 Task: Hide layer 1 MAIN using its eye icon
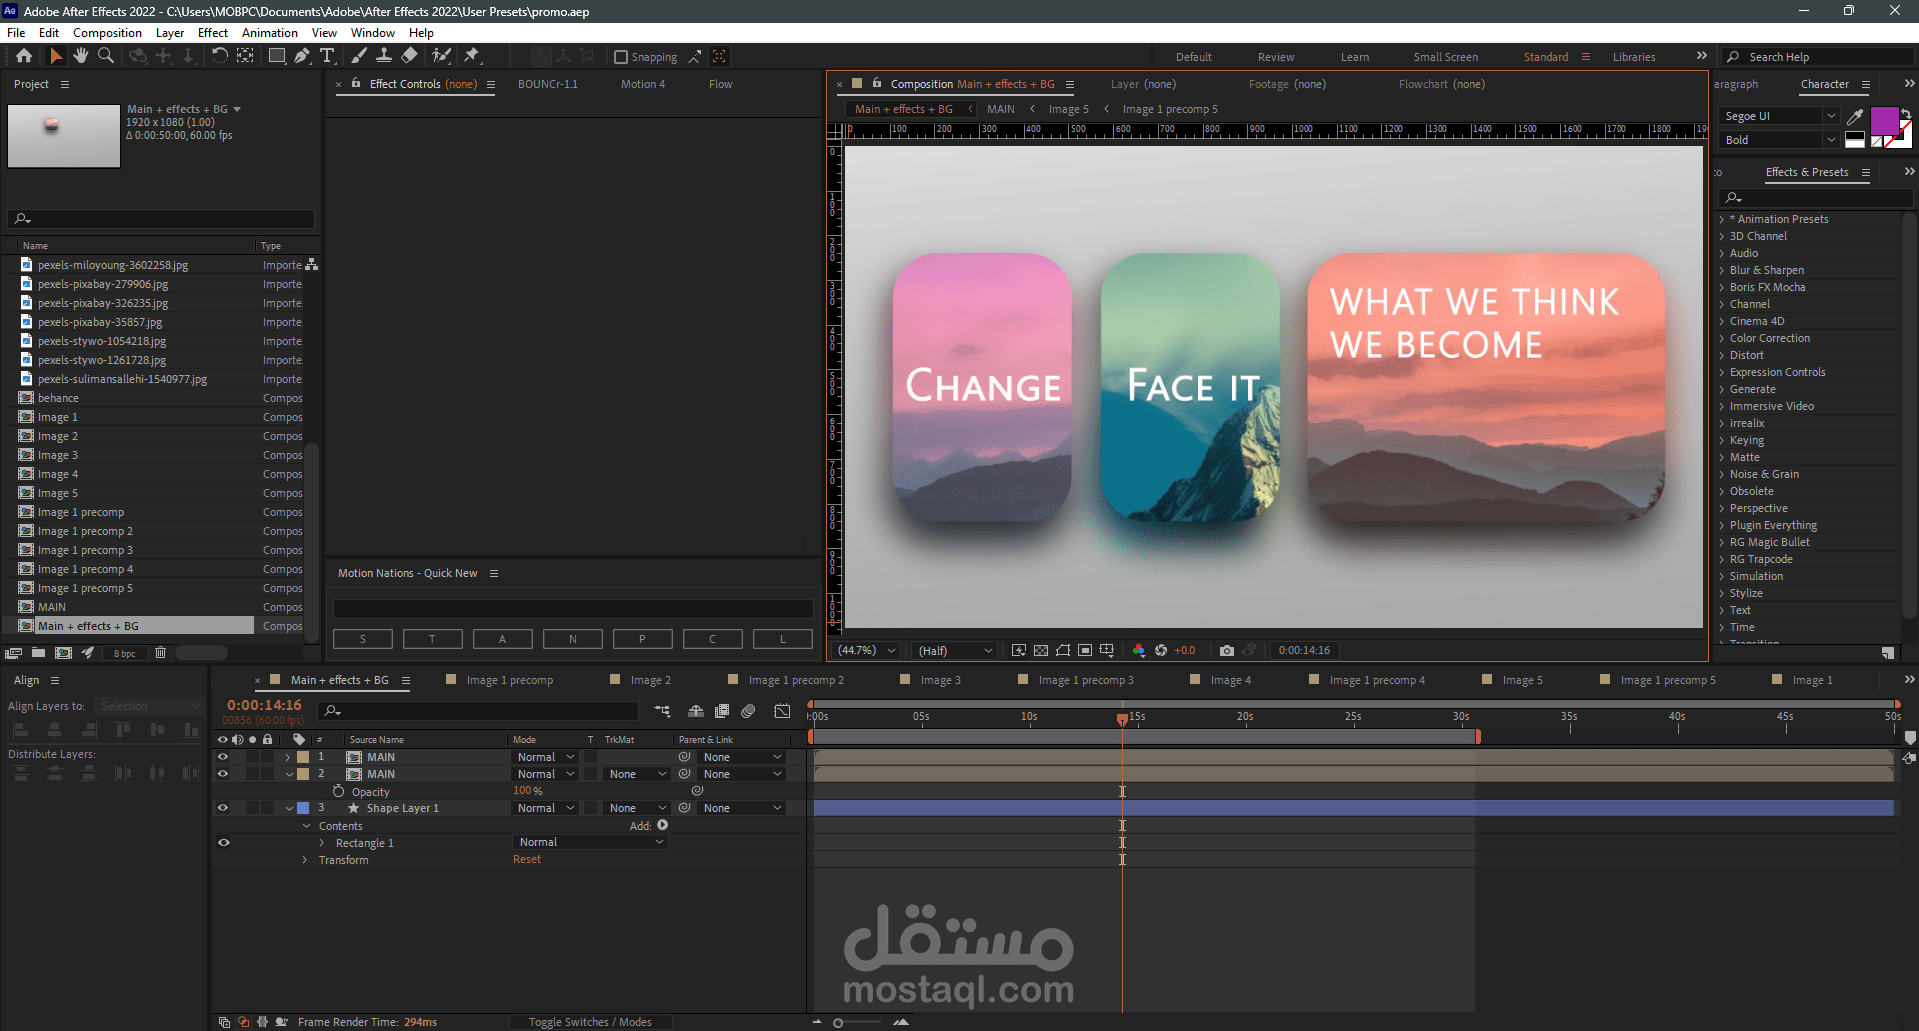coord(223,757)
